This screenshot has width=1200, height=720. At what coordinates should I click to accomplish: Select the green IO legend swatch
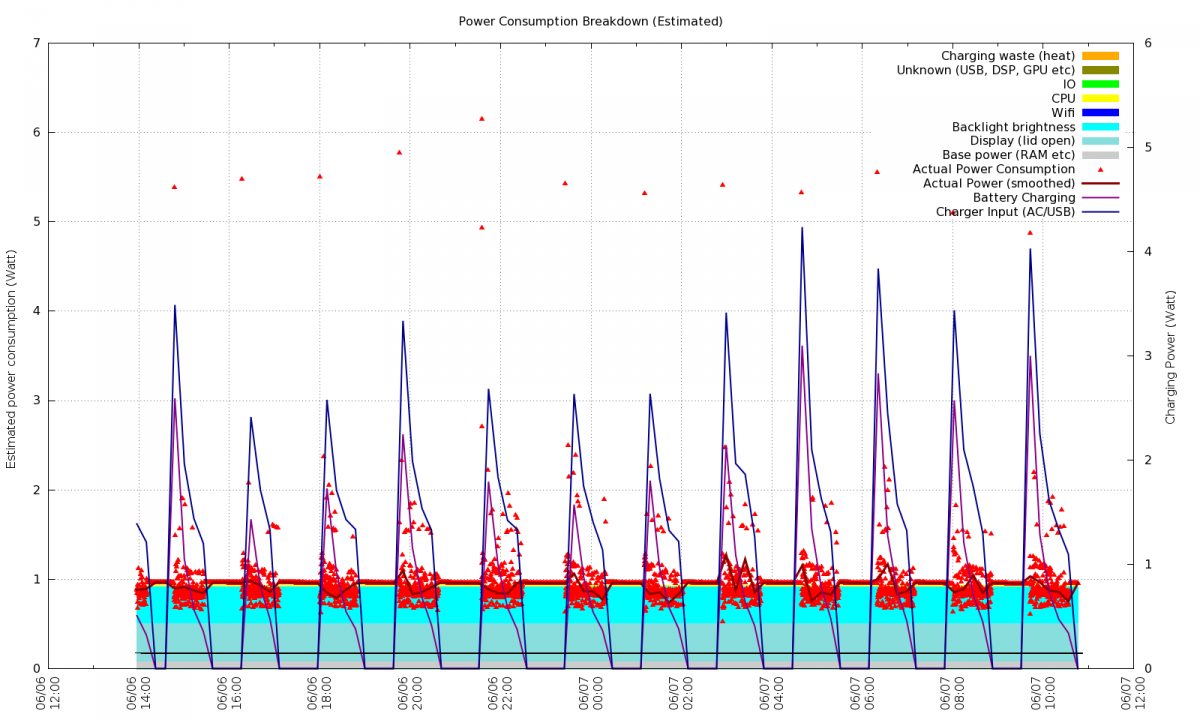(1099, 84)
